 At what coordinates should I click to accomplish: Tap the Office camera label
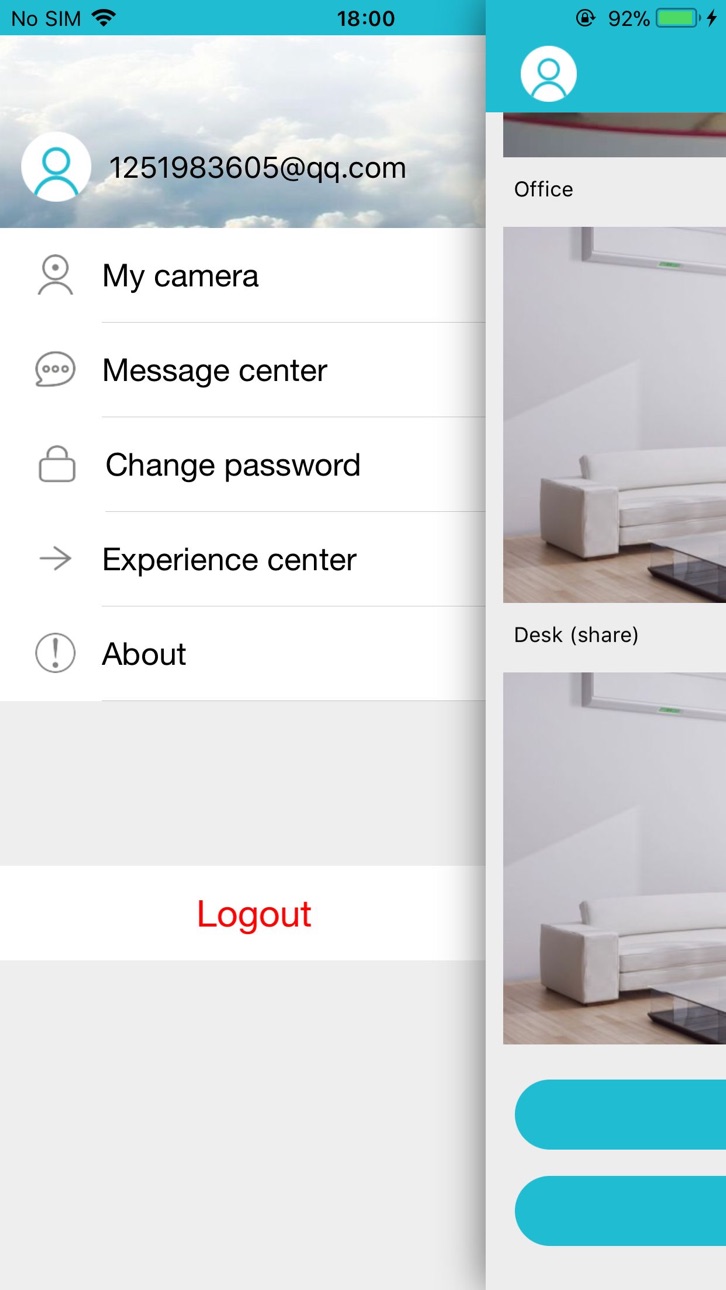tap(543, 189)
